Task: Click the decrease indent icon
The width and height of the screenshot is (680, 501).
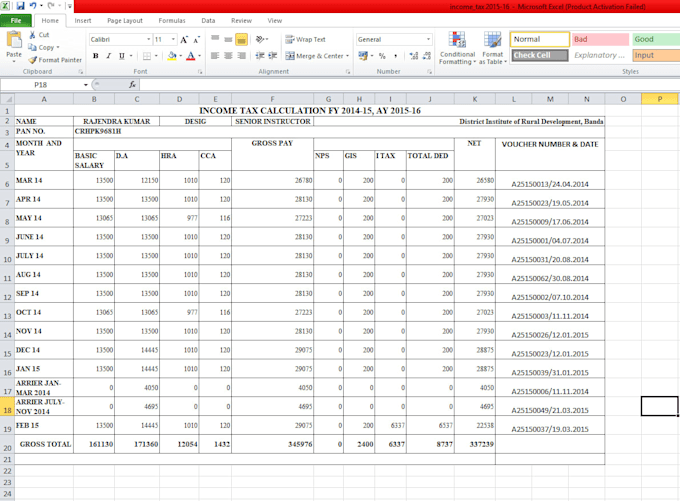Action: coord(260,56)
